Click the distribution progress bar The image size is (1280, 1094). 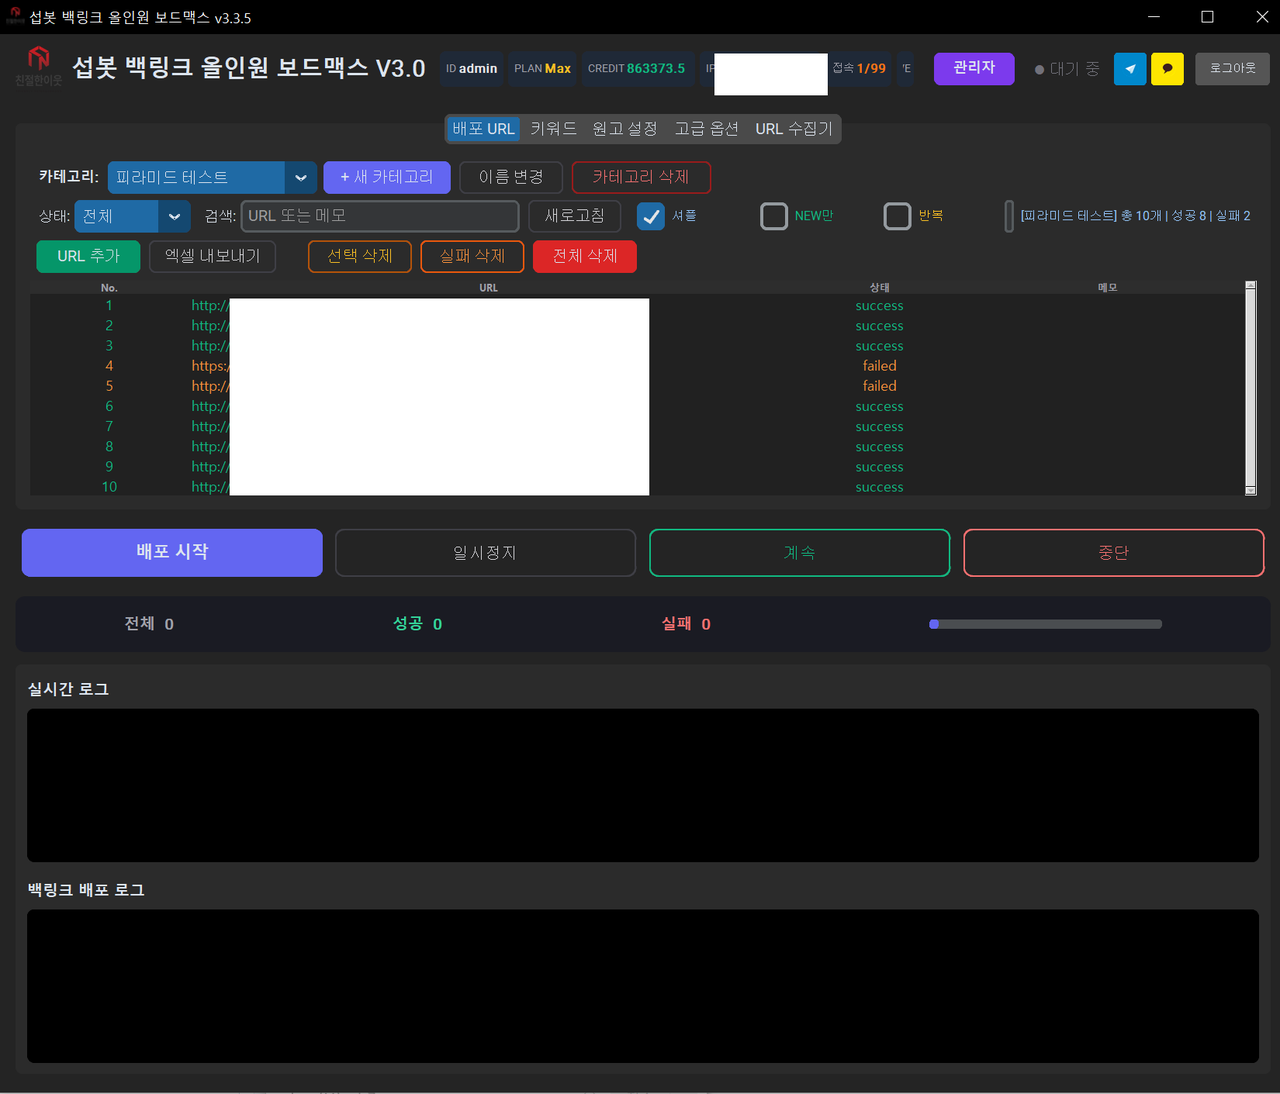[1045, 624]
